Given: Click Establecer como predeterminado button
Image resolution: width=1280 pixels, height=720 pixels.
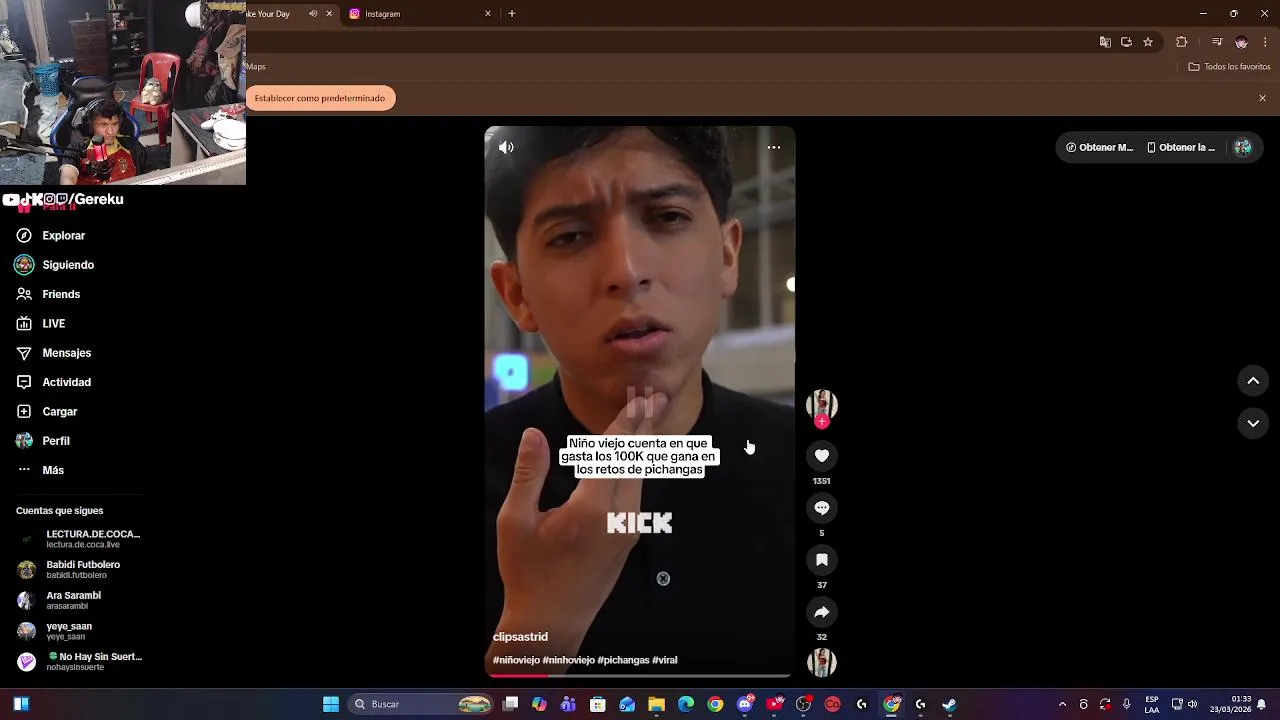Looking at the screenshot, I should point(320,98).
